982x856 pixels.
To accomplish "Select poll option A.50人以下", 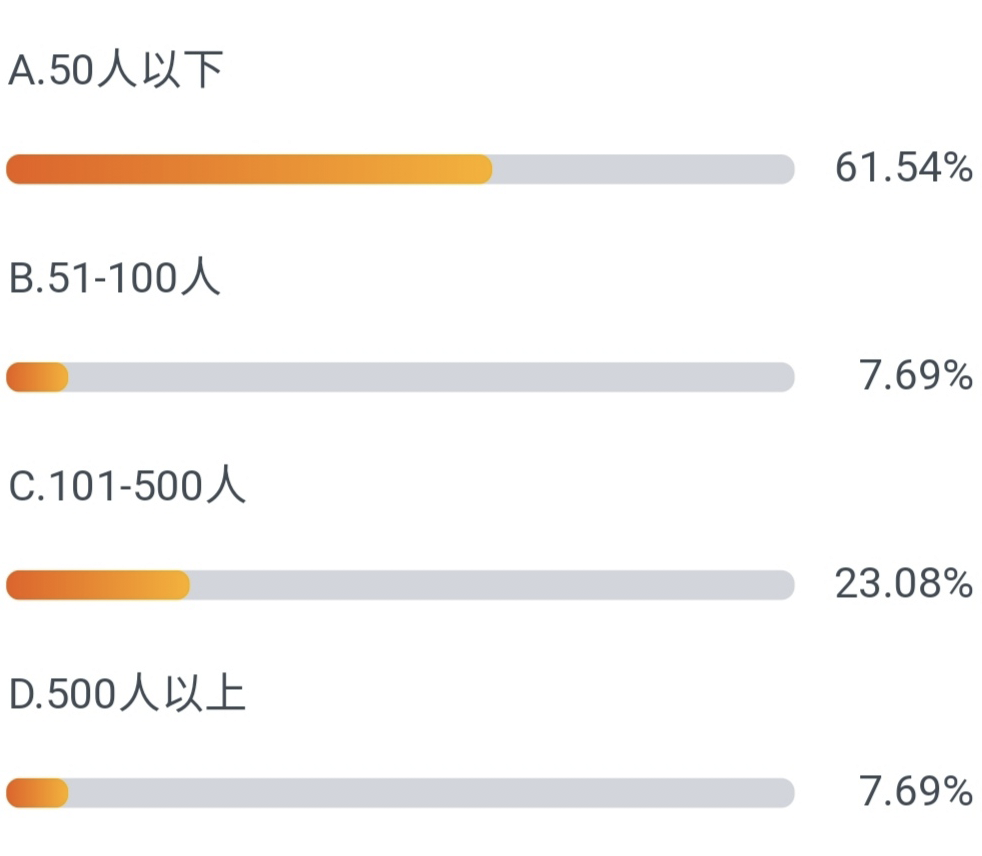I will click(x=116, y=70).
